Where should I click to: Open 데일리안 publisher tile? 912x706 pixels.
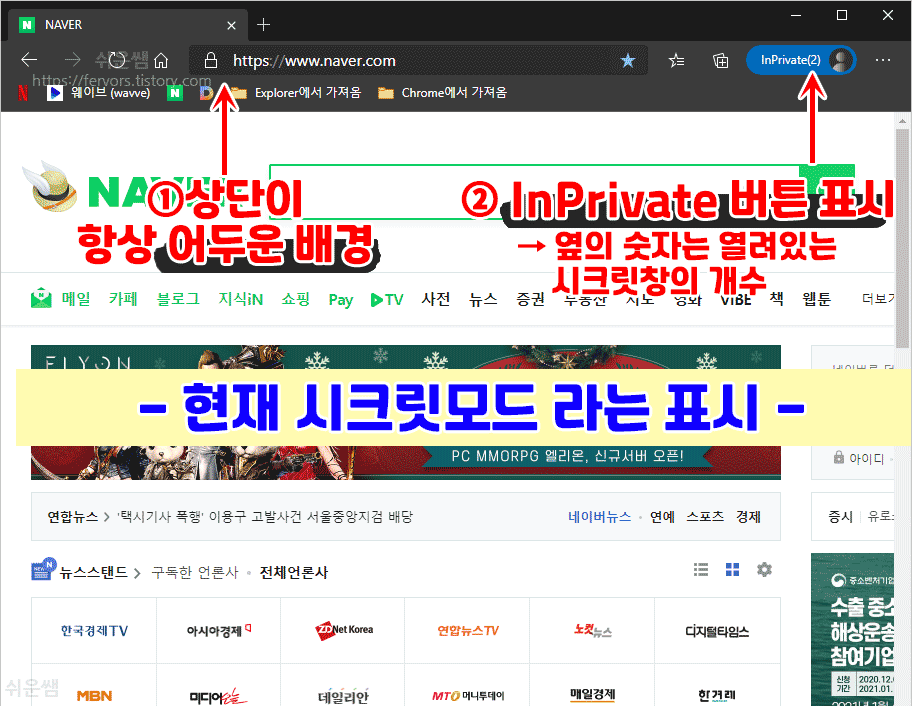343,686
